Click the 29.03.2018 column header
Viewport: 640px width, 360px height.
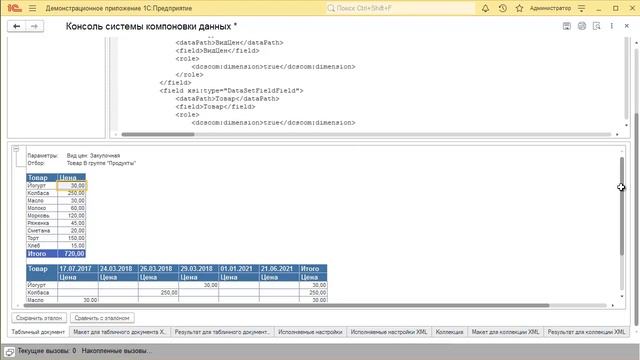(x=198, y=269)
